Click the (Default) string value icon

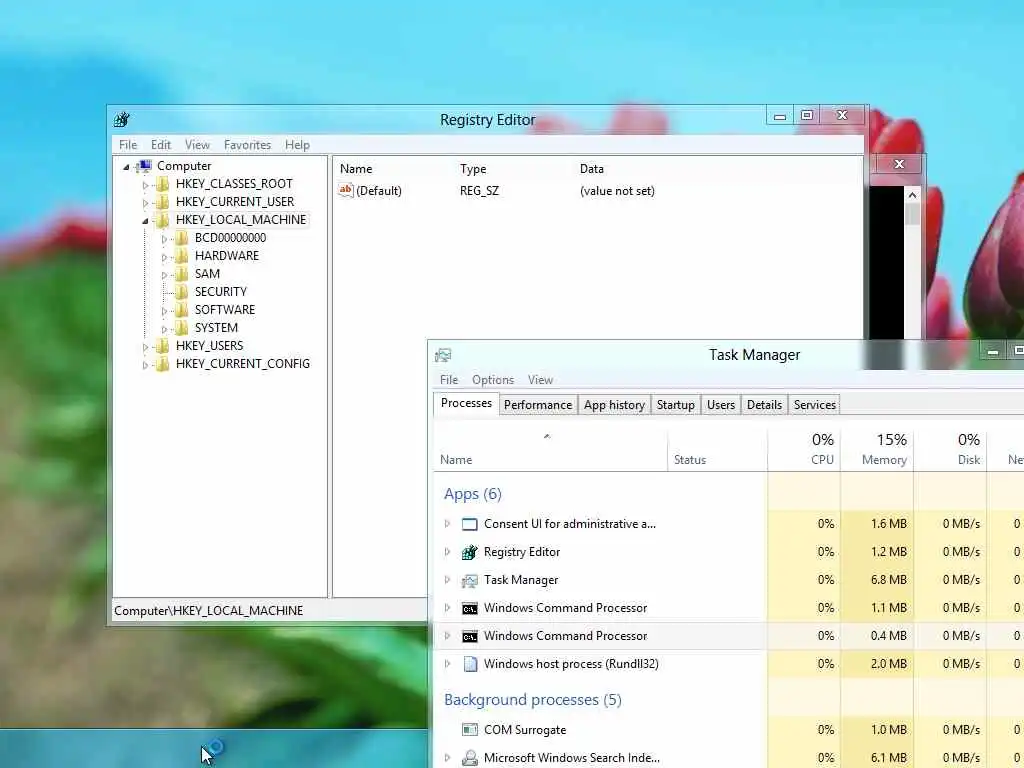coord(345,190)
